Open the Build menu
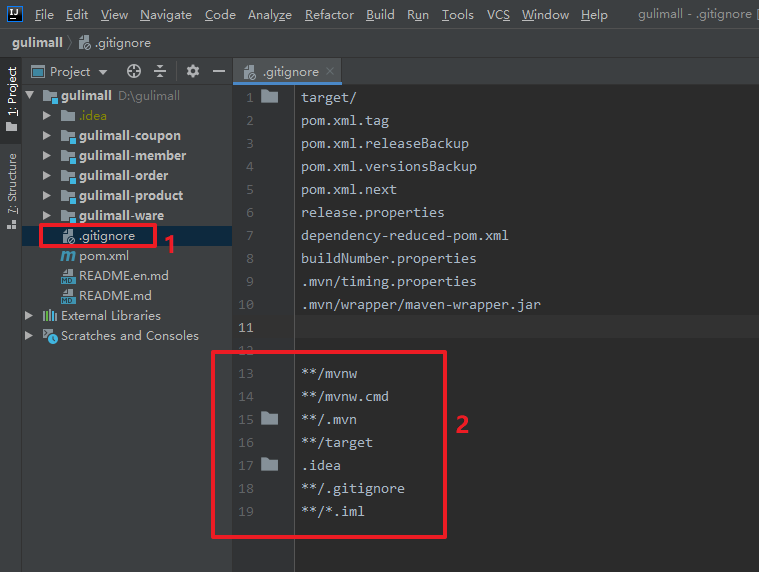 tap(380, 15)
